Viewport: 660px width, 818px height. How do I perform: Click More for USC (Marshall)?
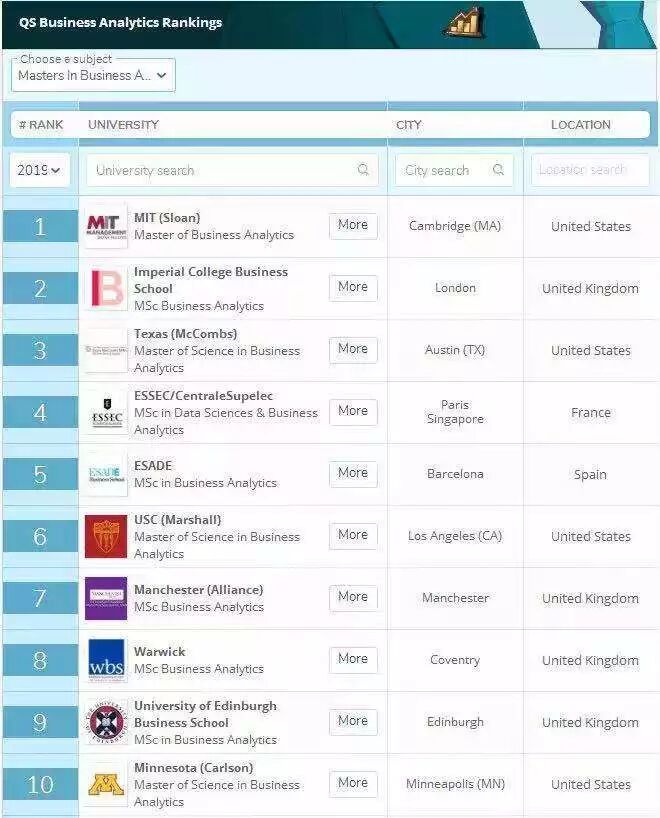(x=353, y=536)
